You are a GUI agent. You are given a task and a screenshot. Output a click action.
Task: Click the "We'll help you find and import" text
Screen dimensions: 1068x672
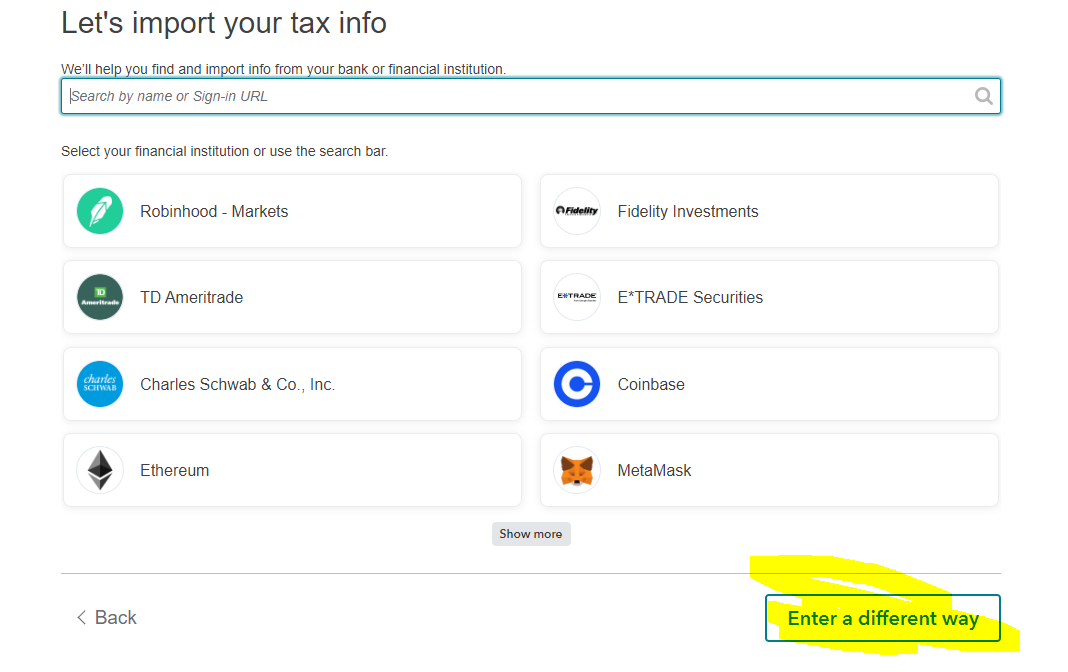(x=283, y=69)
